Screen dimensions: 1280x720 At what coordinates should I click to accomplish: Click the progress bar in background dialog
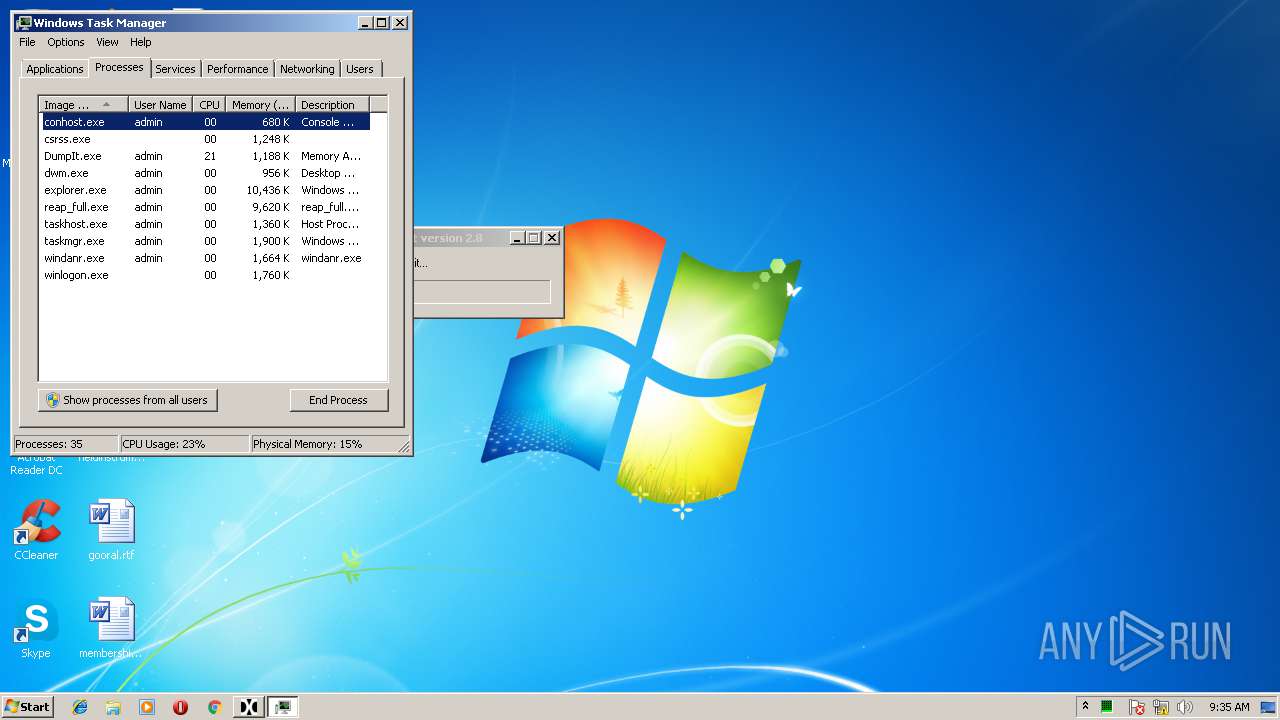482,292
